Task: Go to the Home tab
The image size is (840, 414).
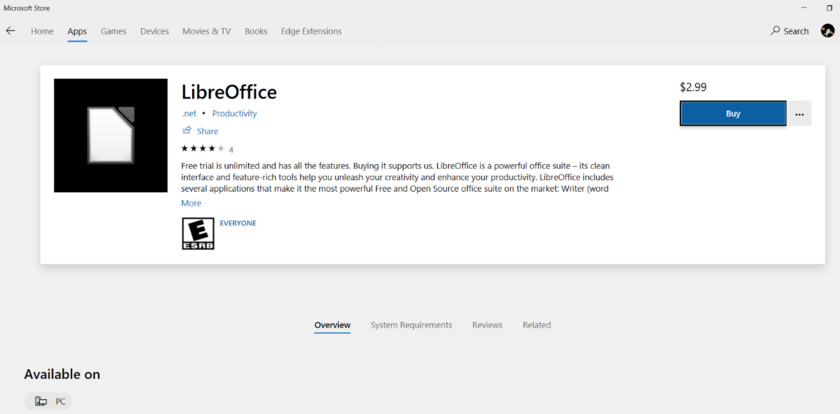Action: tap(42, 31)
